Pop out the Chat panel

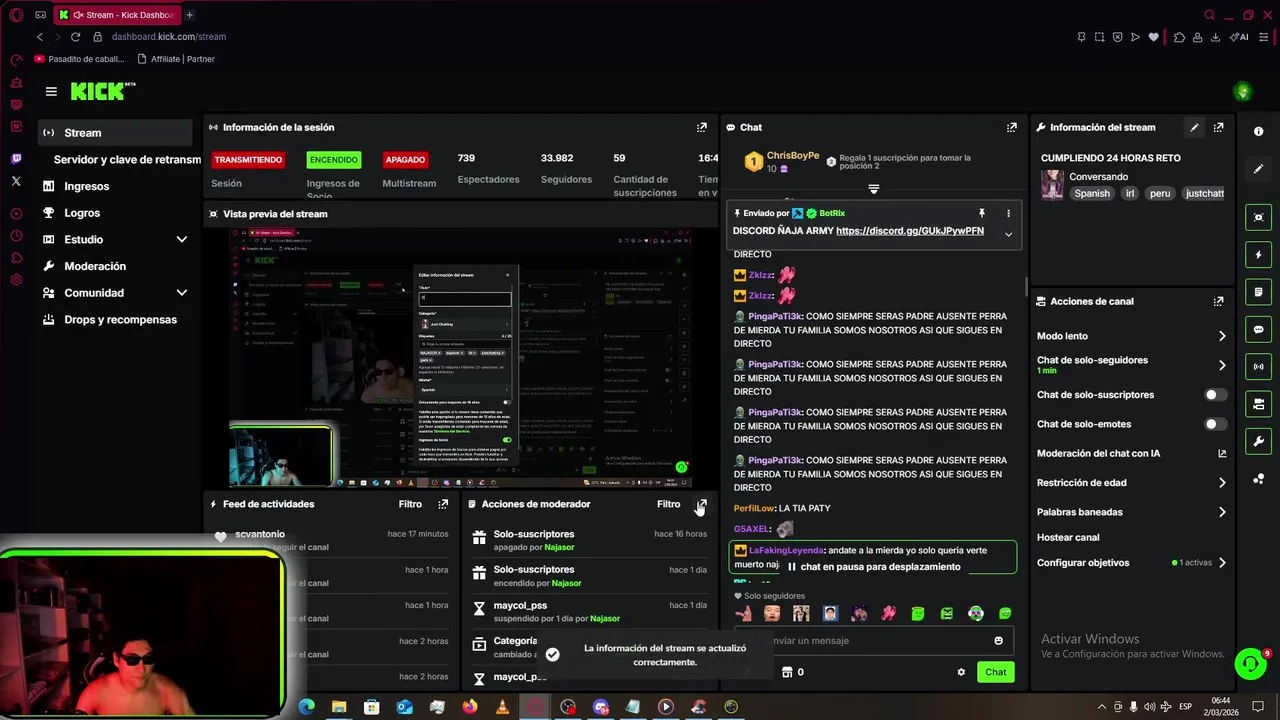coord(1012,127)
